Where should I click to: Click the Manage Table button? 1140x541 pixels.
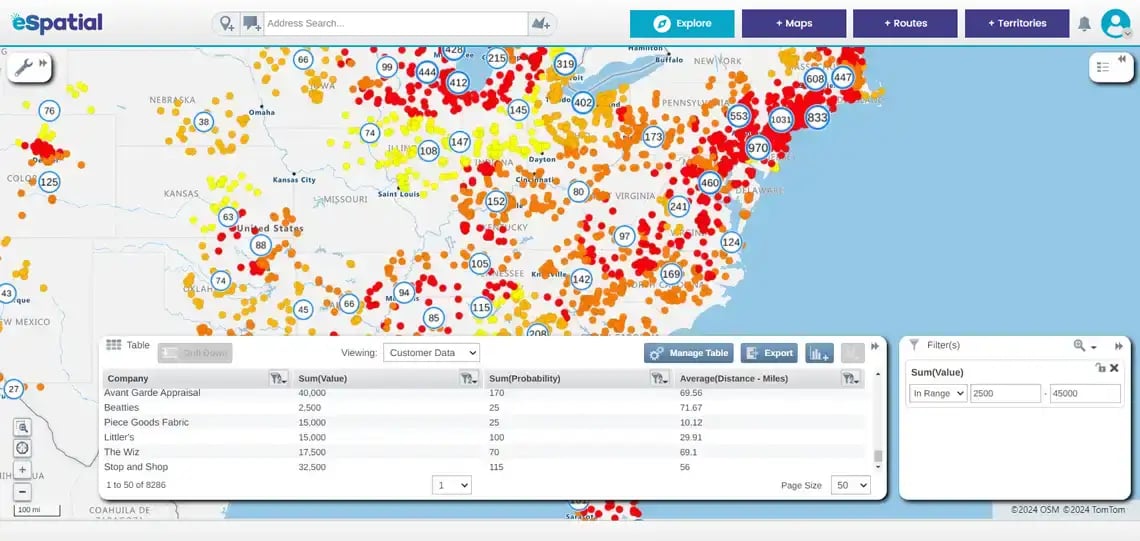coord(689,353)
